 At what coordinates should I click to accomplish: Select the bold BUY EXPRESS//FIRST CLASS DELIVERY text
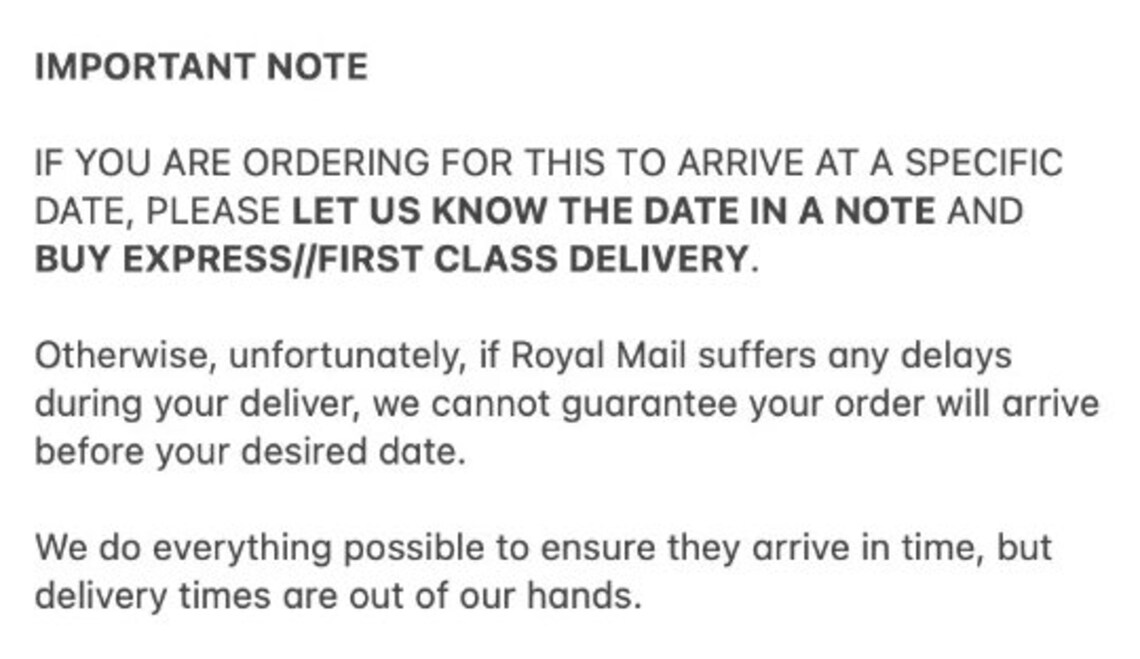(x=392, y=259)
